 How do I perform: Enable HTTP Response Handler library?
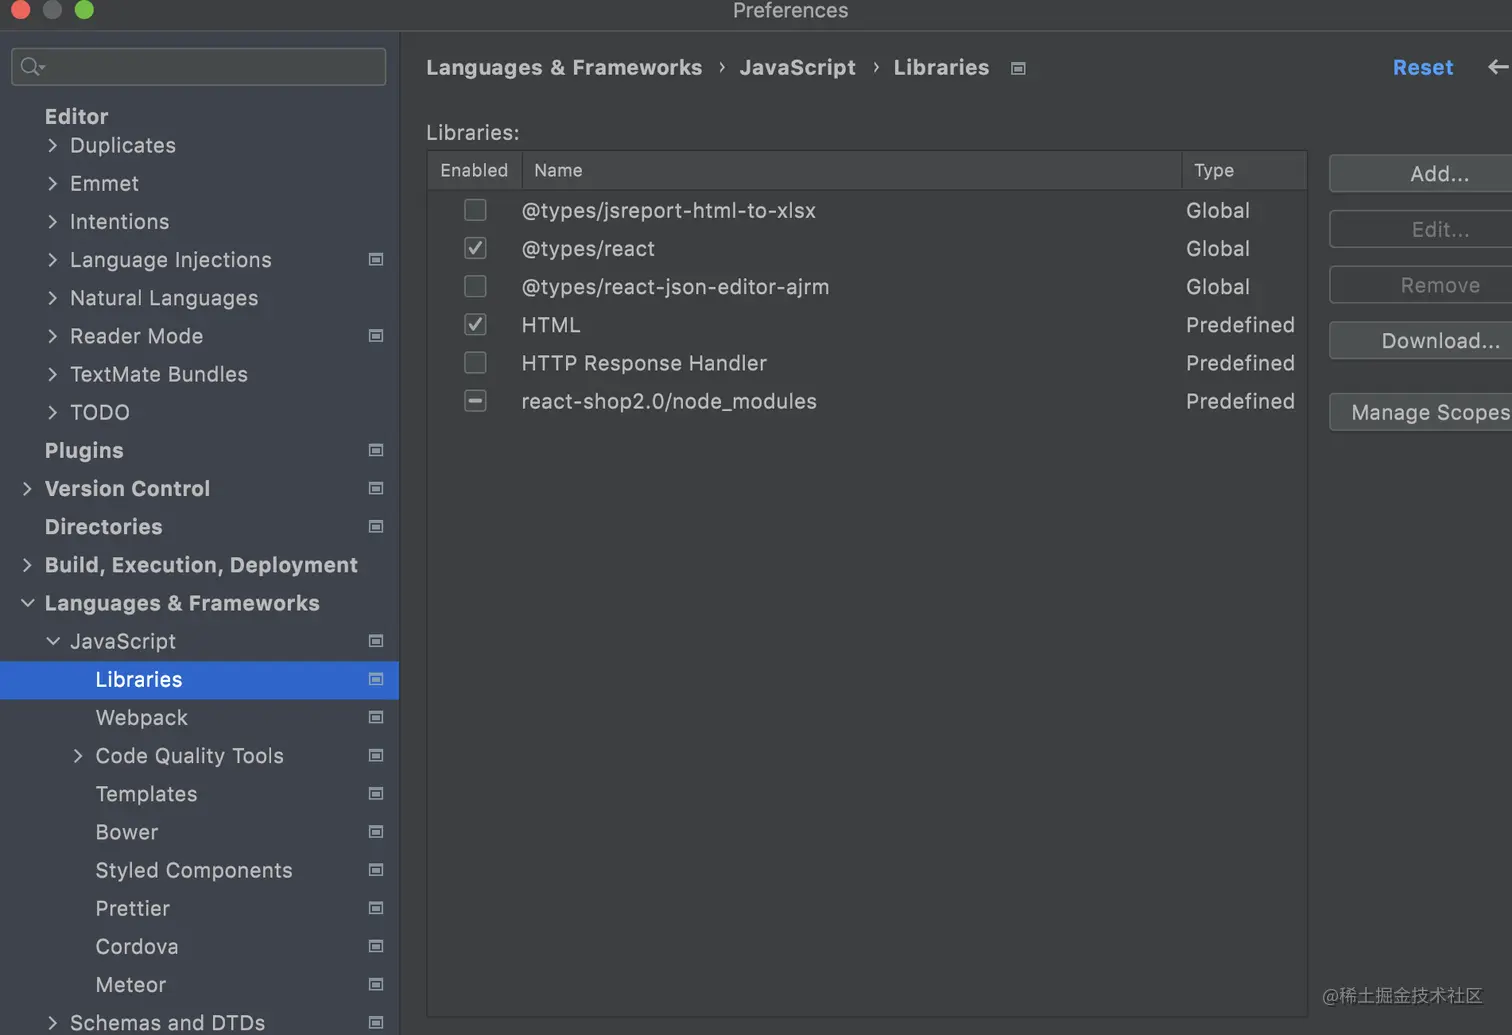click(x=475, y=363)
